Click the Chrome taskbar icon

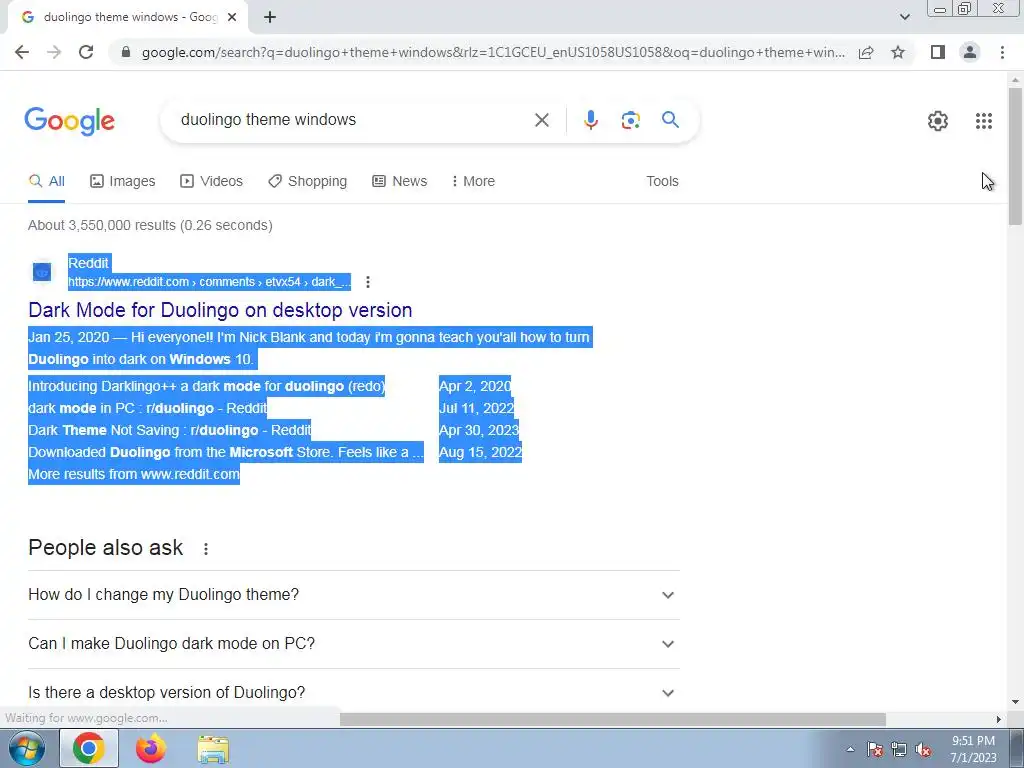pos(89,748)
